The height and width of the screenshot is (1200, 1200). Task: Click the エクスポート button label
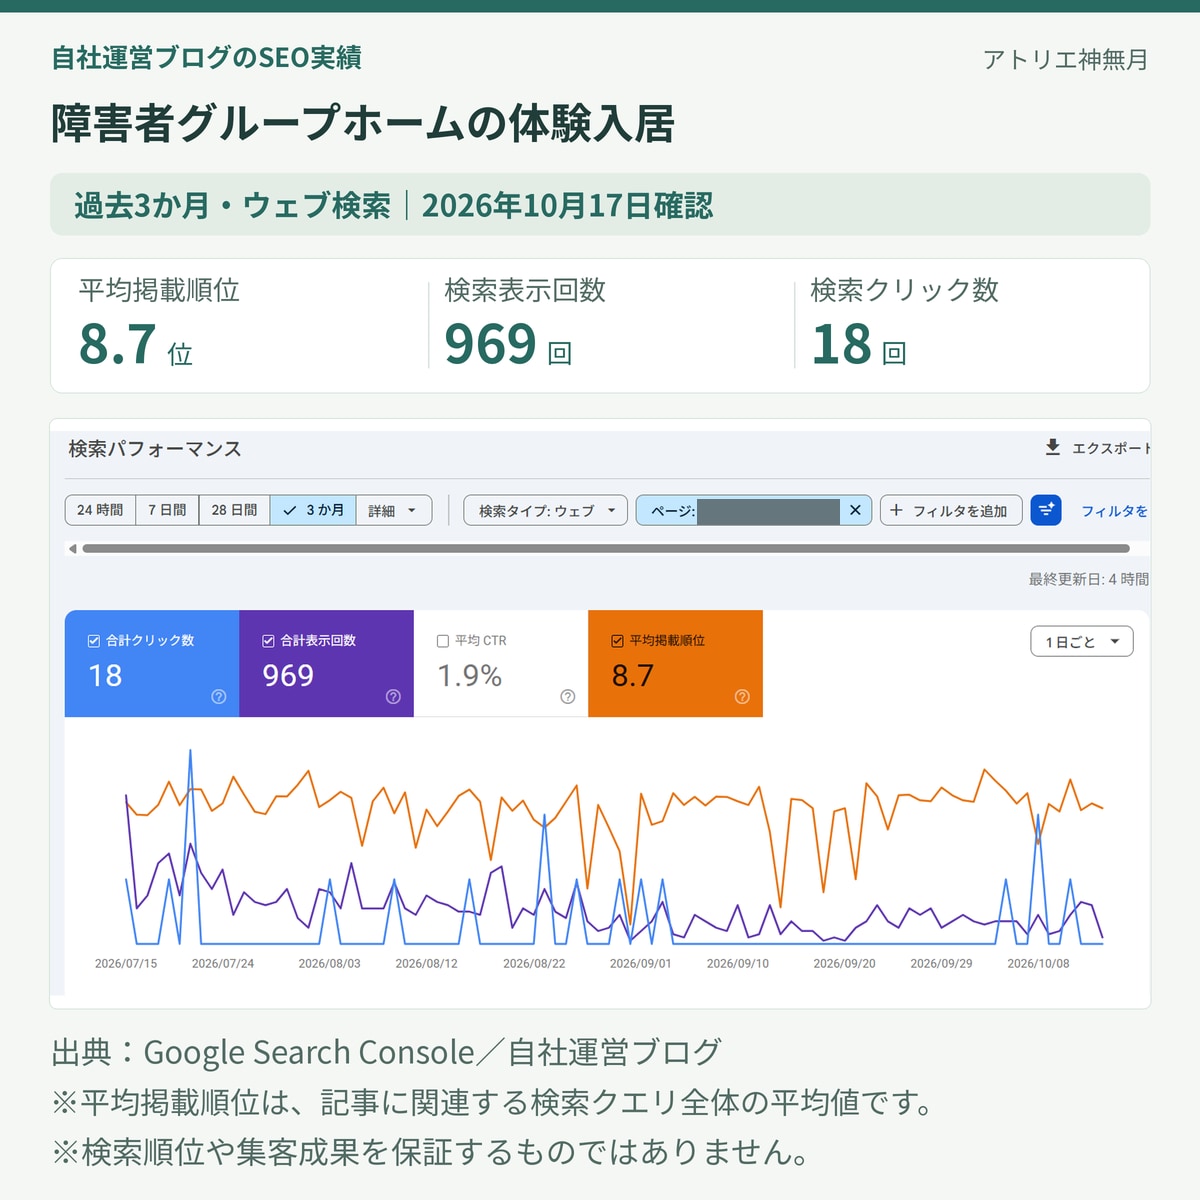[x=1111, y=448]
